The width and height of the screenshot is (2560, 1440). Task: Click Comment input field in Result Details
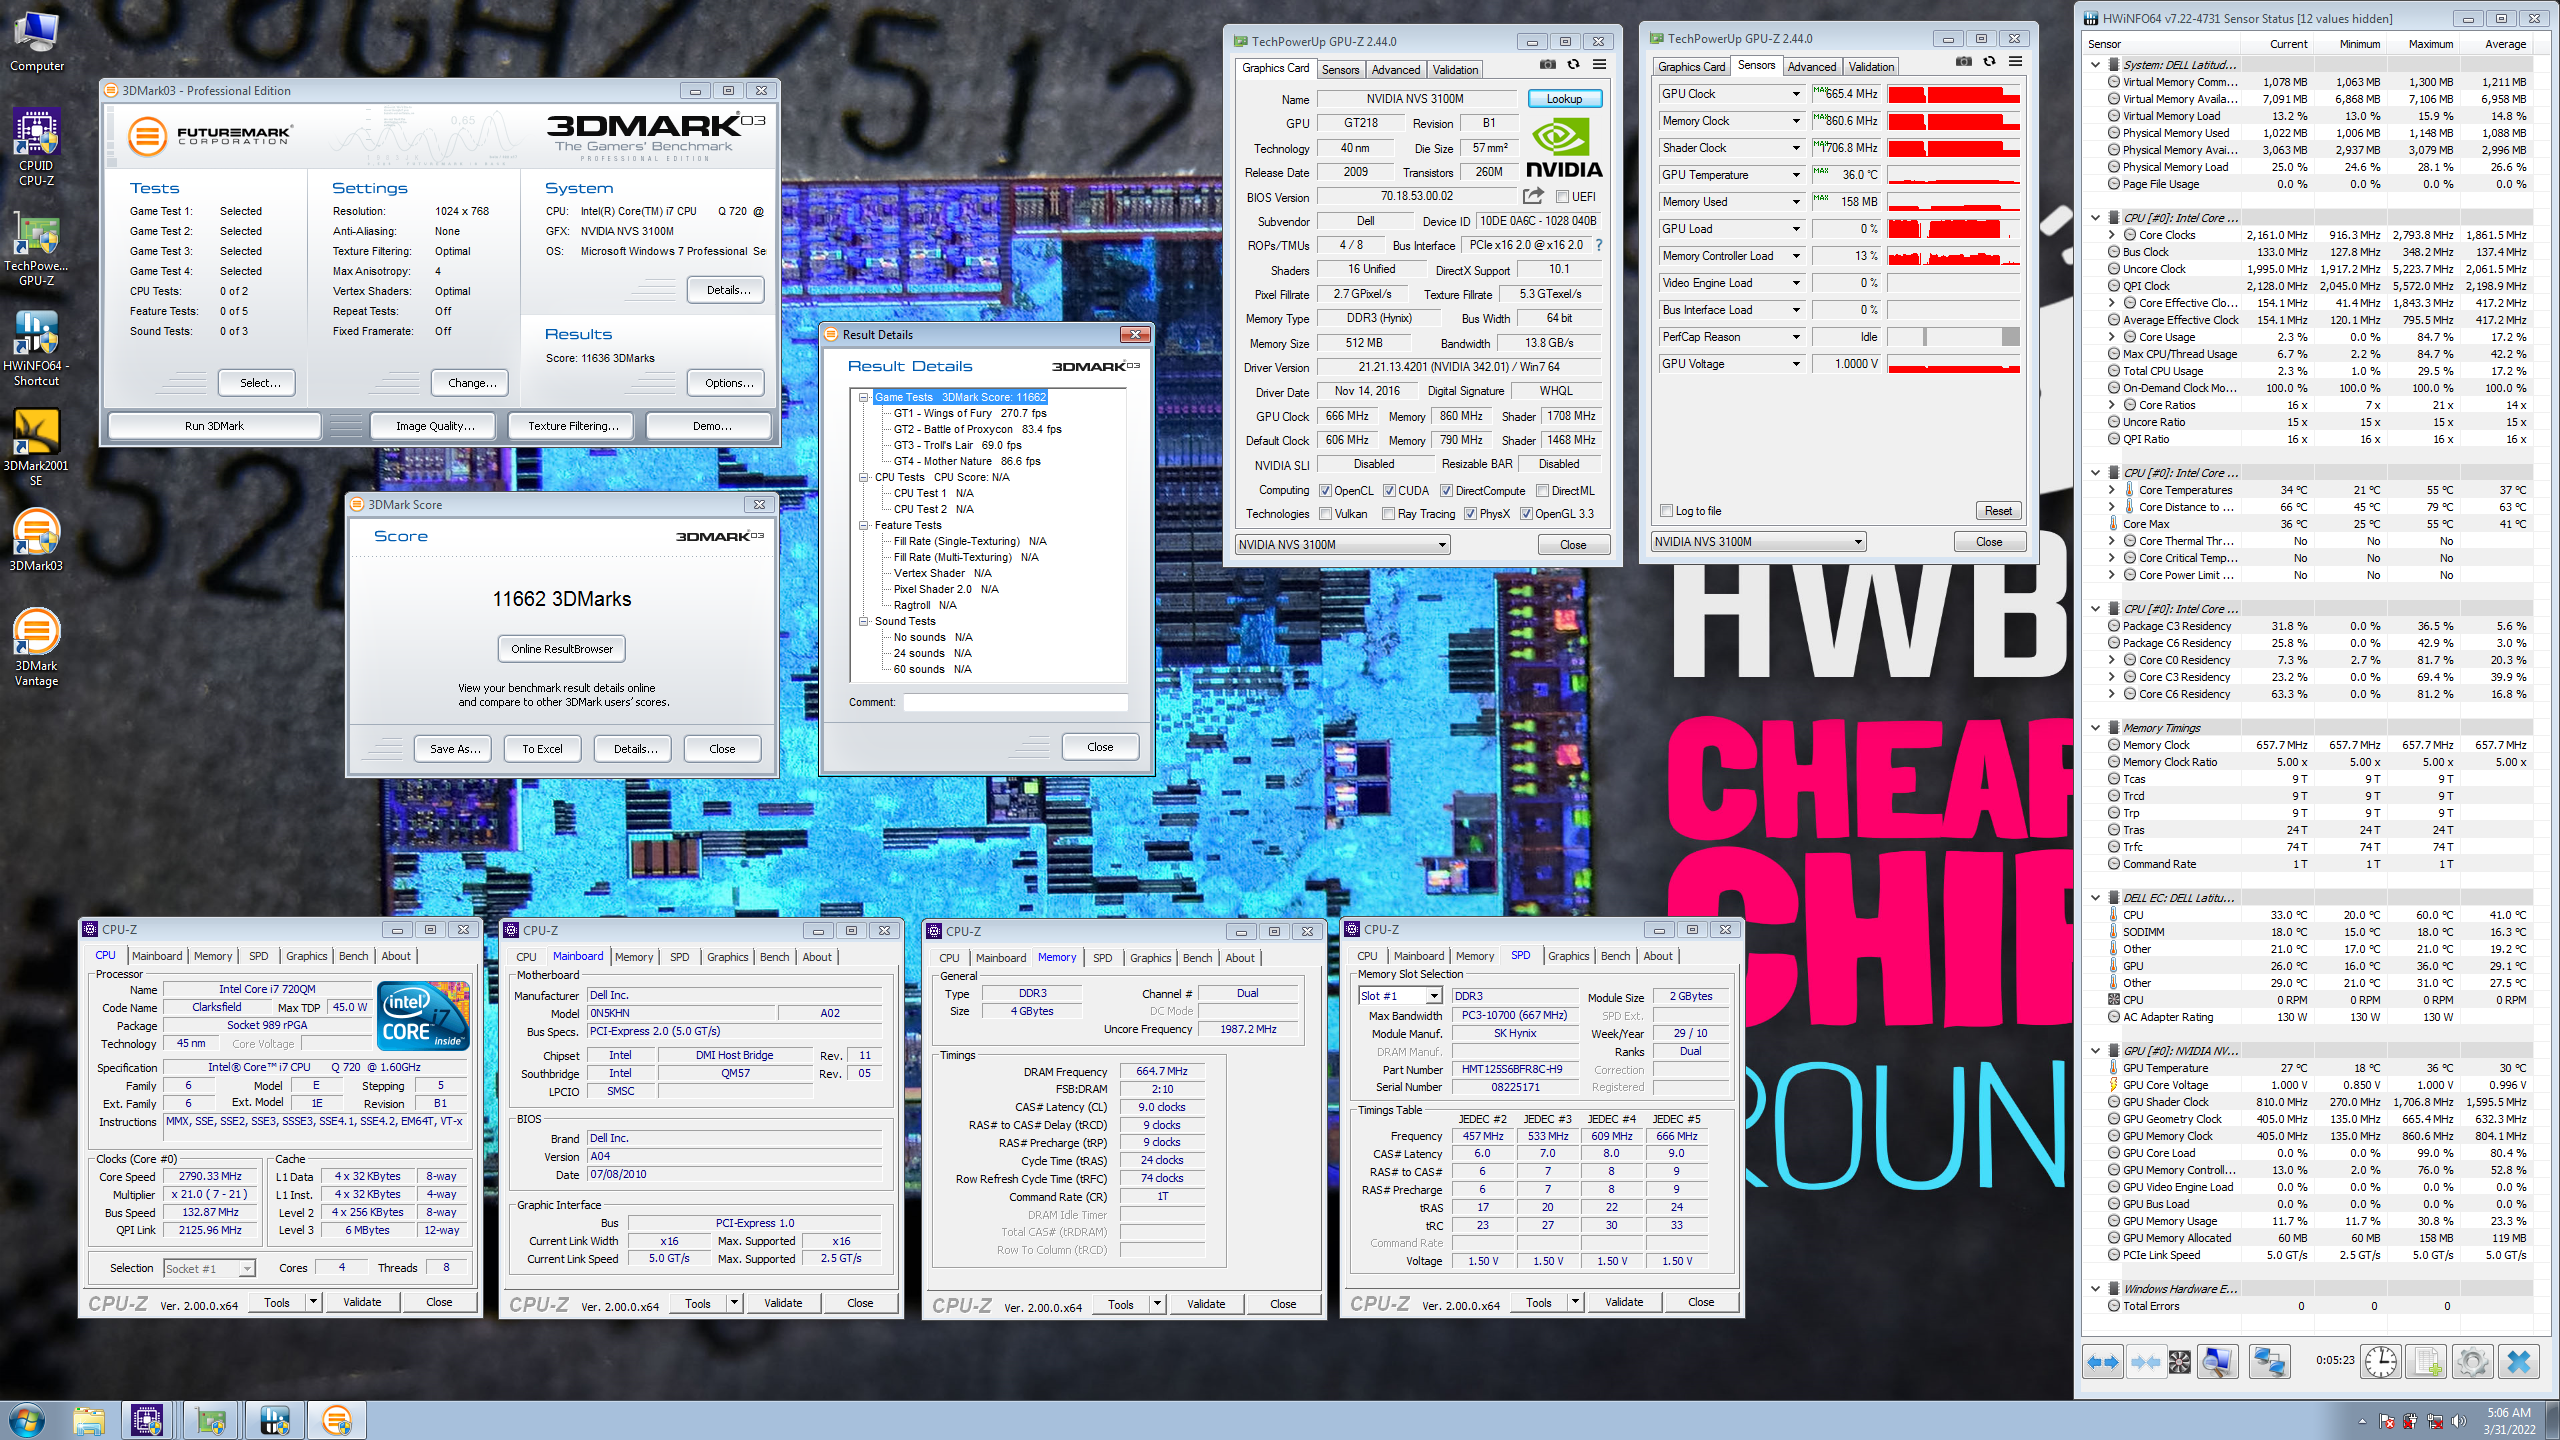[x=1015, y=702]
